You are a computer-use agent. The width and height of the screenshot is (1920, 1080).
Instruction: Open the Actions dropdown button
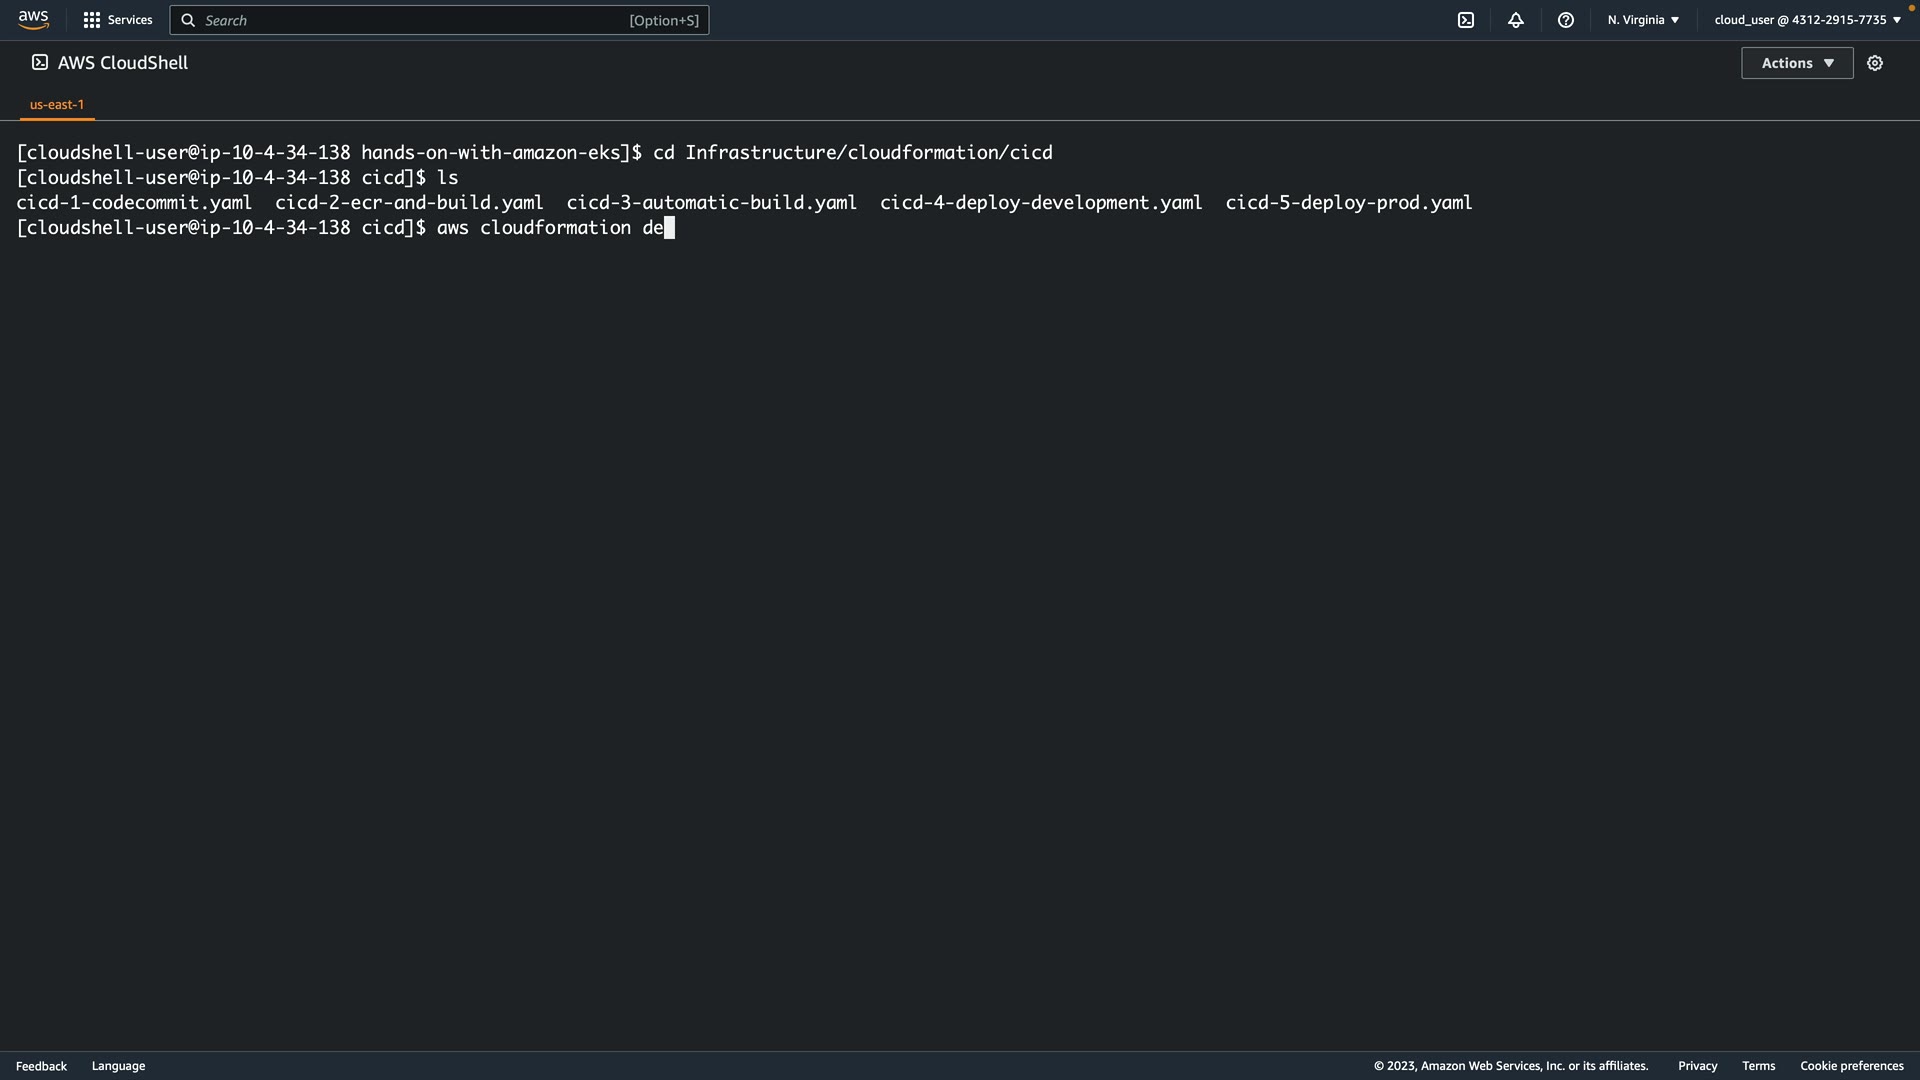point(1797,63)
